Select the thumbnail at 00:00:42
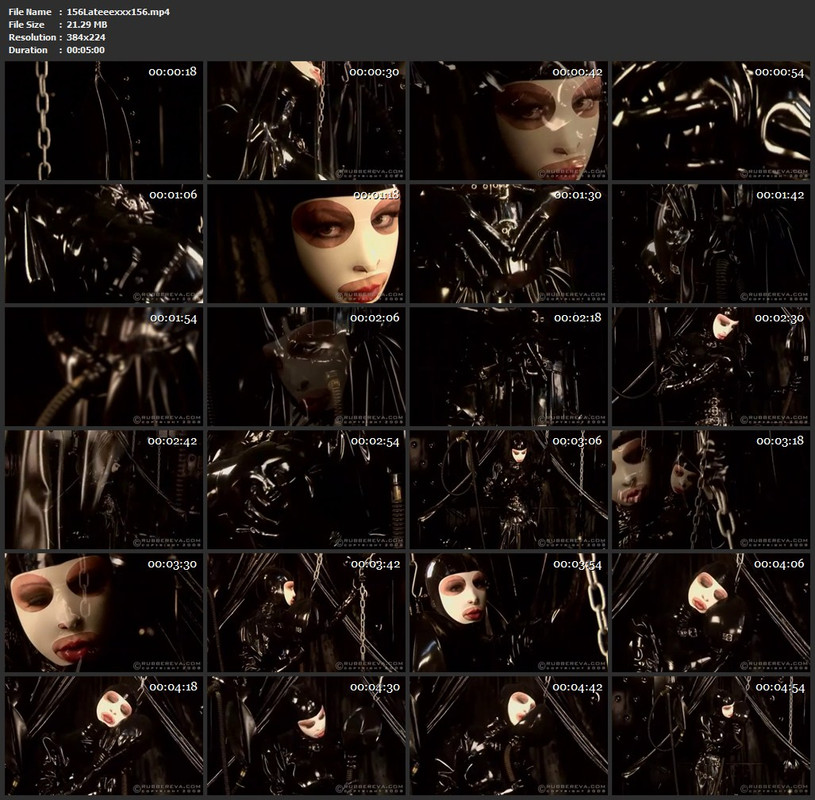 tap(509, 121)
